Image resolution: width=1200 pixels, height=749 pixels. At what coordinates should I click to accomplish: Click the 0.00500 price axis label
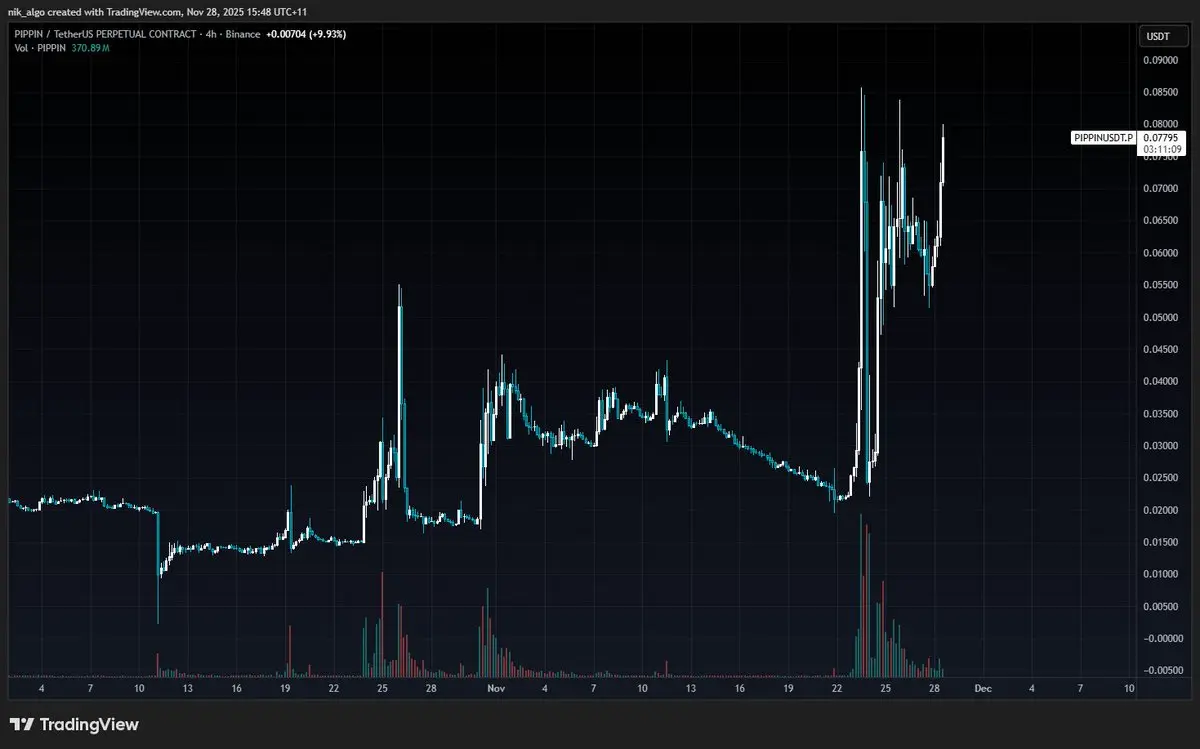point(1162,606)
